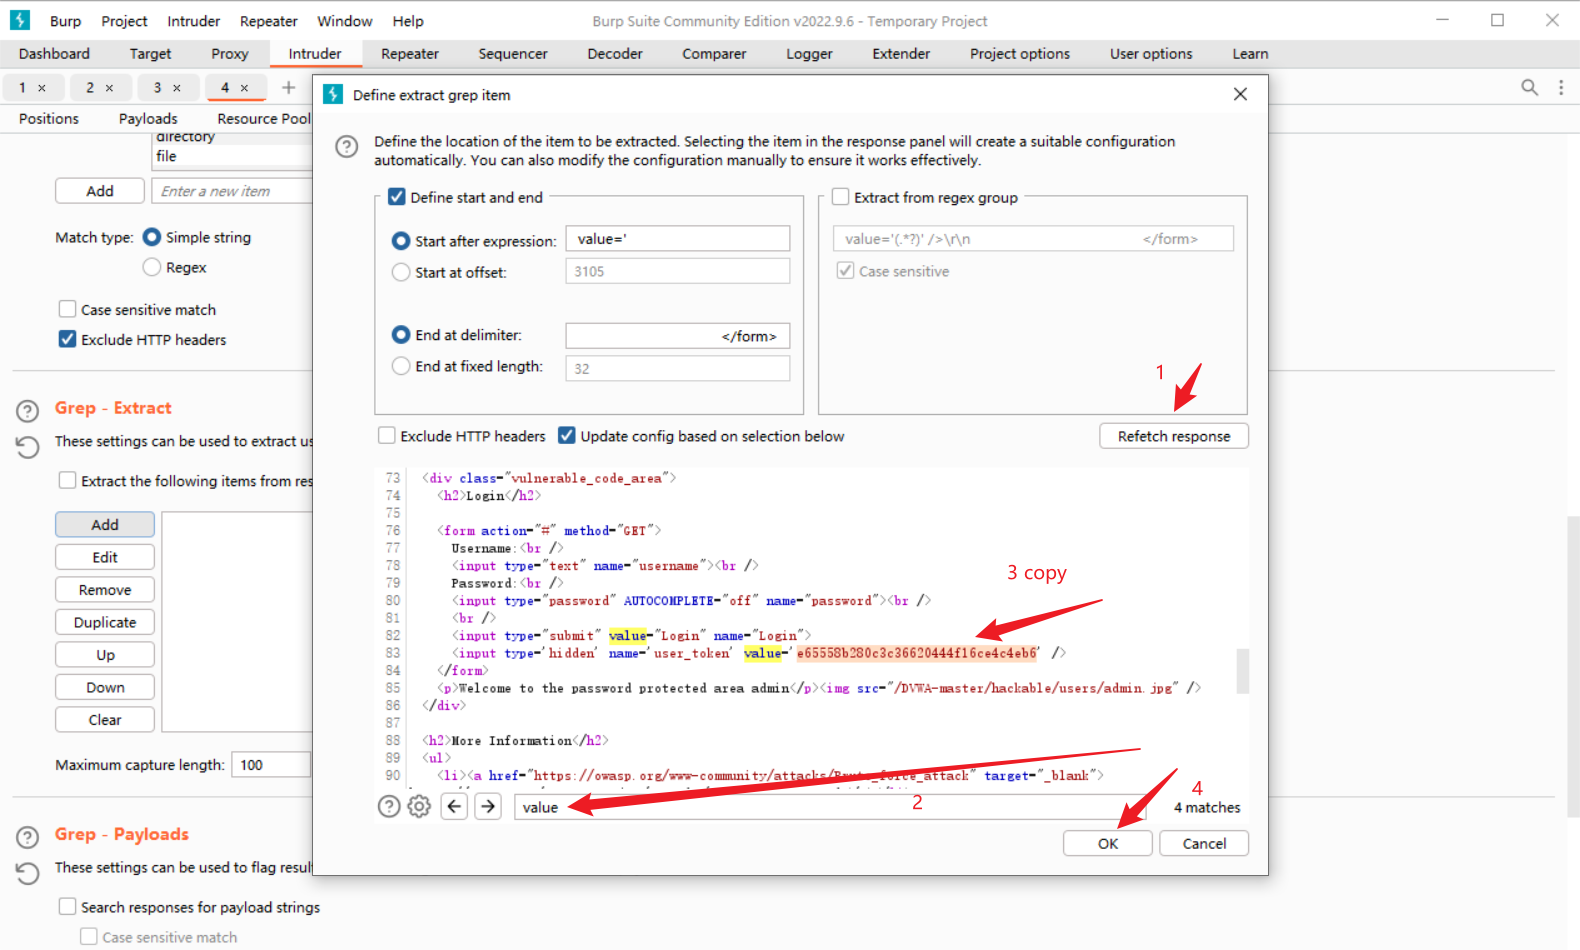1580x950 pixels.
Task: Go to next search match arrow
Action: pyautogui.click(x=488, y=806)
